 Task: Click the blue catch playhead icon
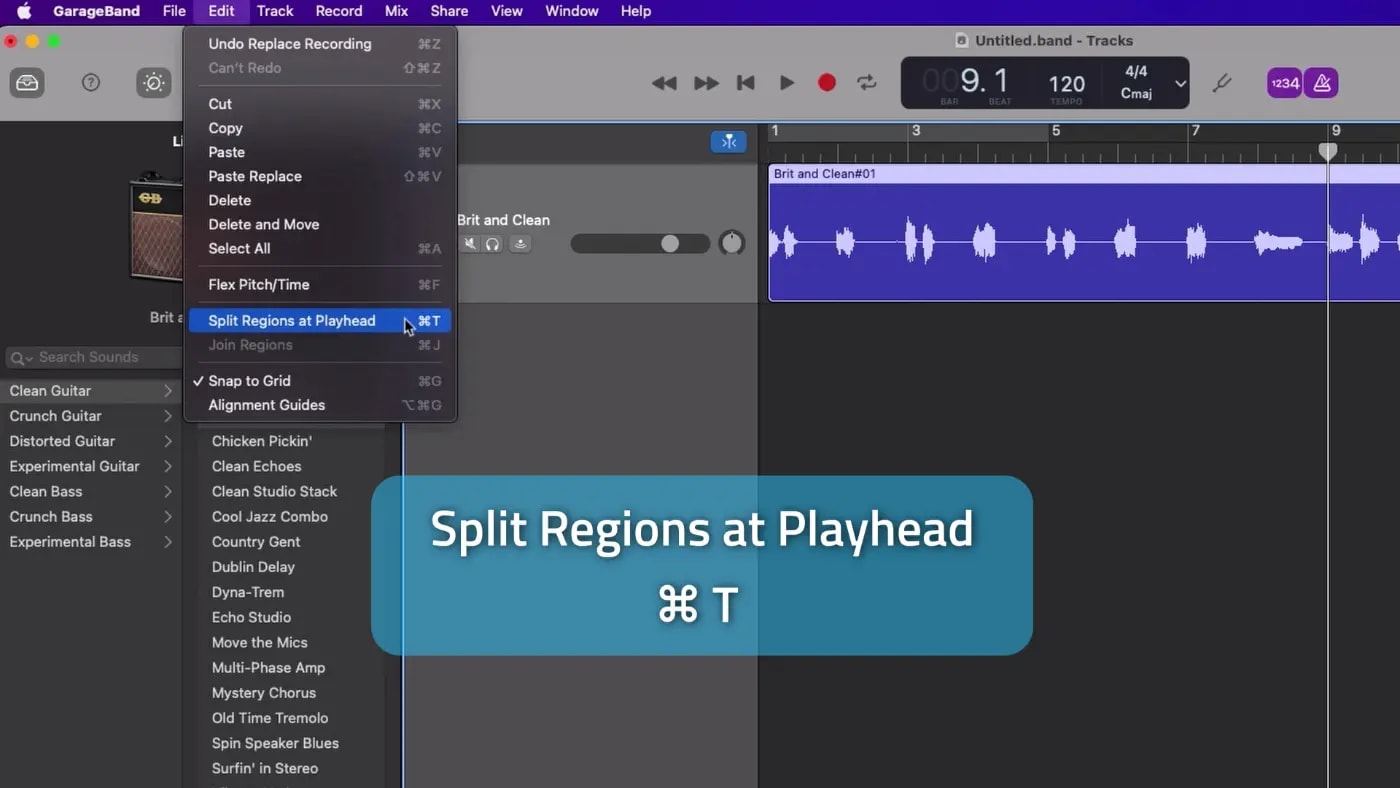click(728, 141)
